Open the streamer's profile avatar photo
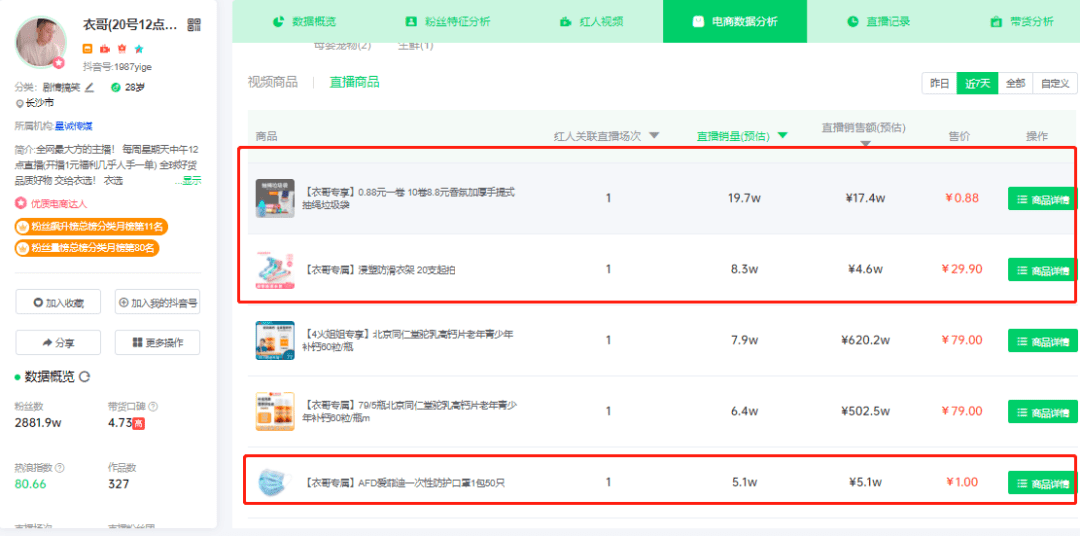 [x=41, y=42]
